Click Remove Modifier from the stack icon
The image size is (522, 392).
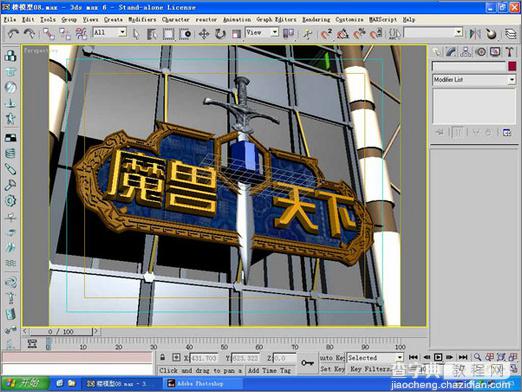tap(488, 132)
